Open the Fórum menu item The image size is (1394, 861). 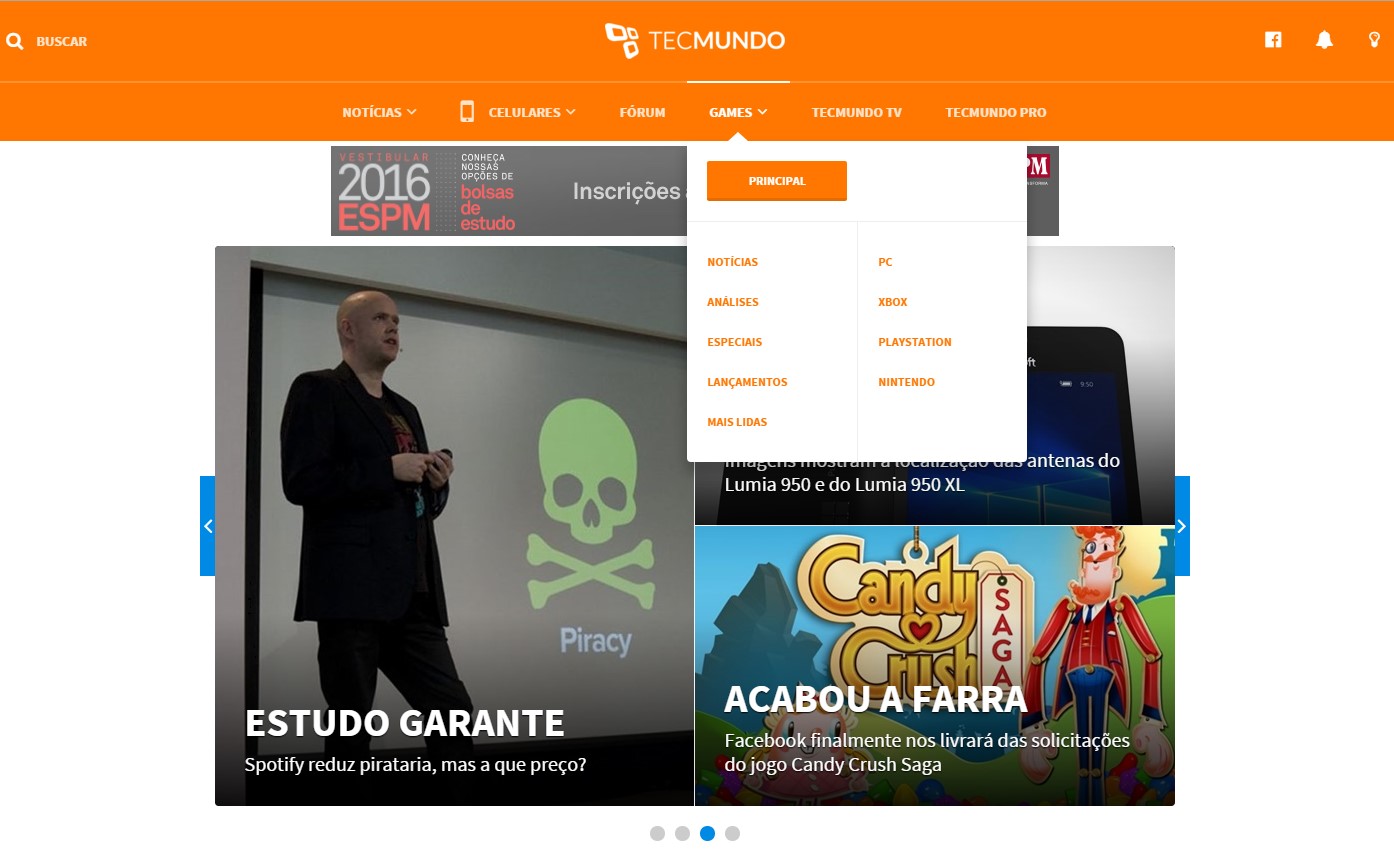click(642, 112)
